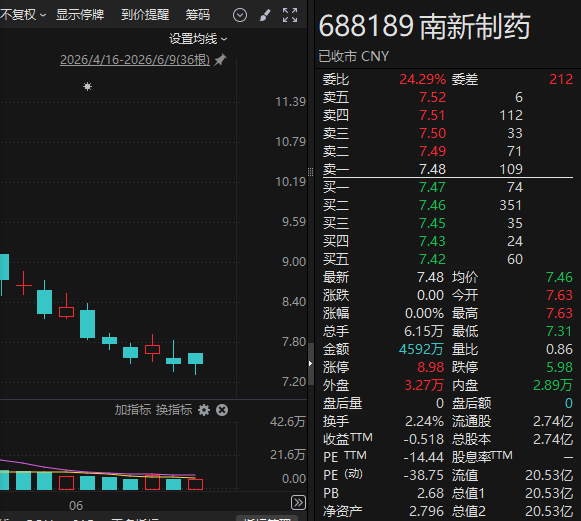581x521 pixels.
Task: Collapse right panel with arrow handle
Action: tap(311, 364)
